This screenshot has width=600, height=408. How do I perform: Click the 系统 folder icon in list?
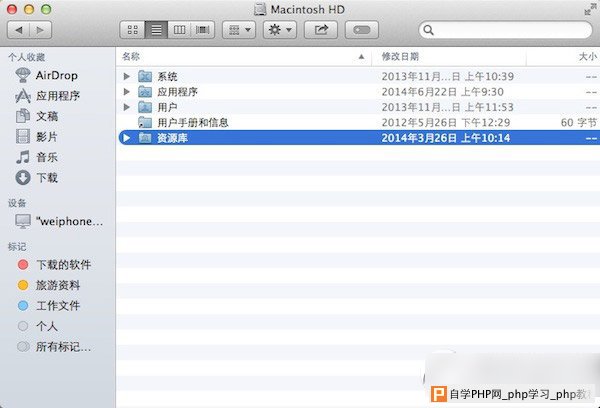pyautogui.click(x=145, y=77)
